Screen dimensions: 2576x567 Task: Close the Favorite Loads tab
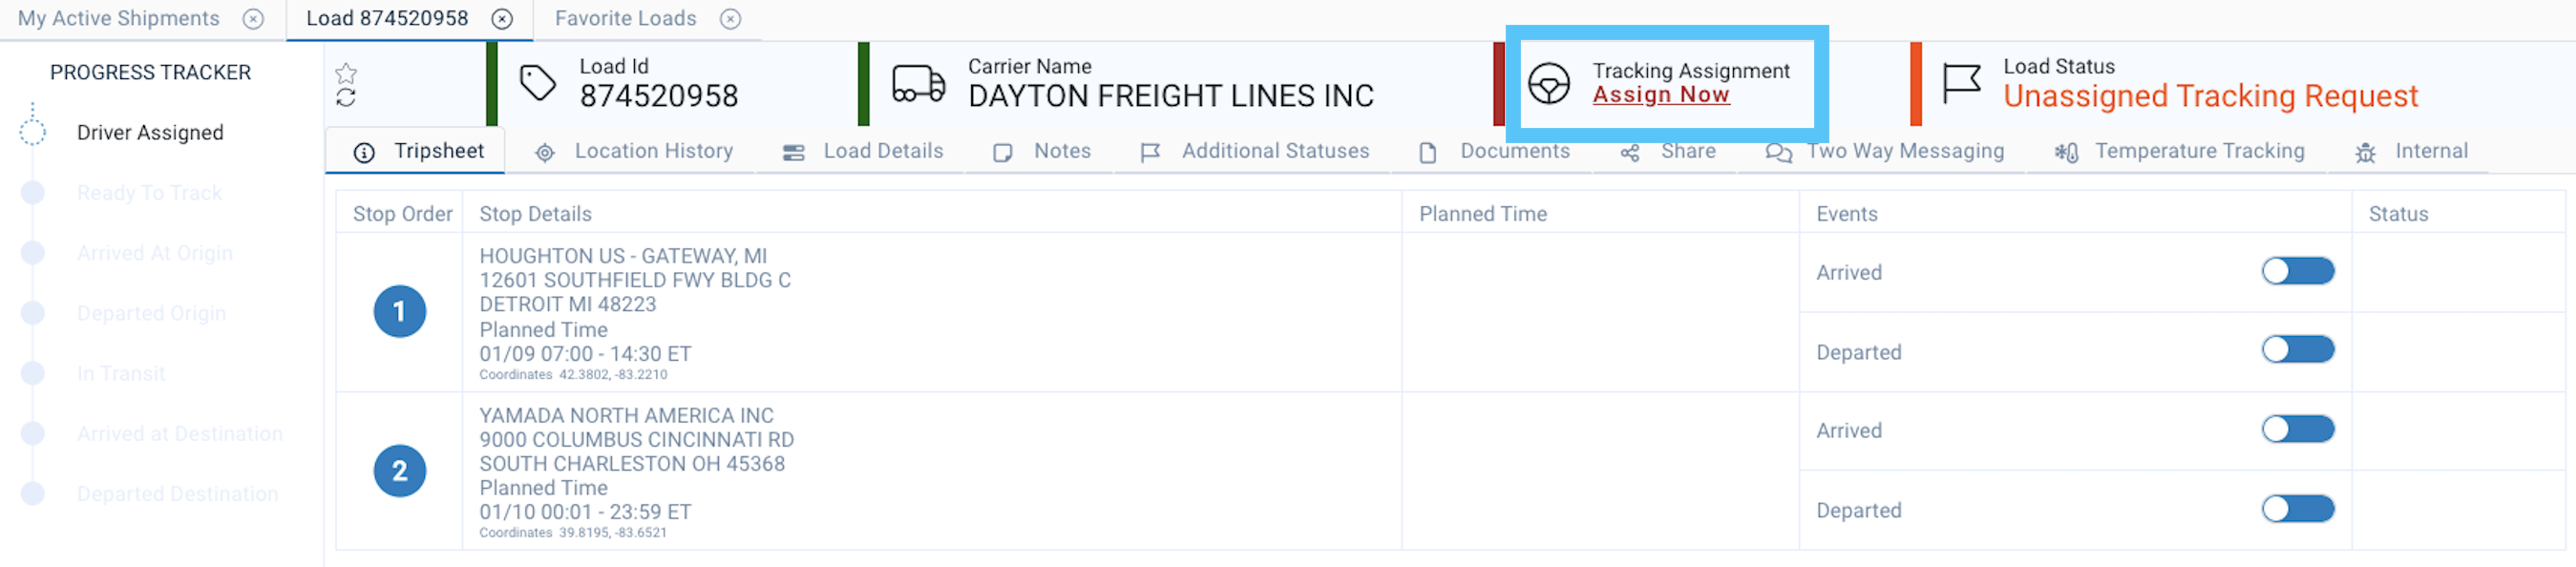pos(731,19)
